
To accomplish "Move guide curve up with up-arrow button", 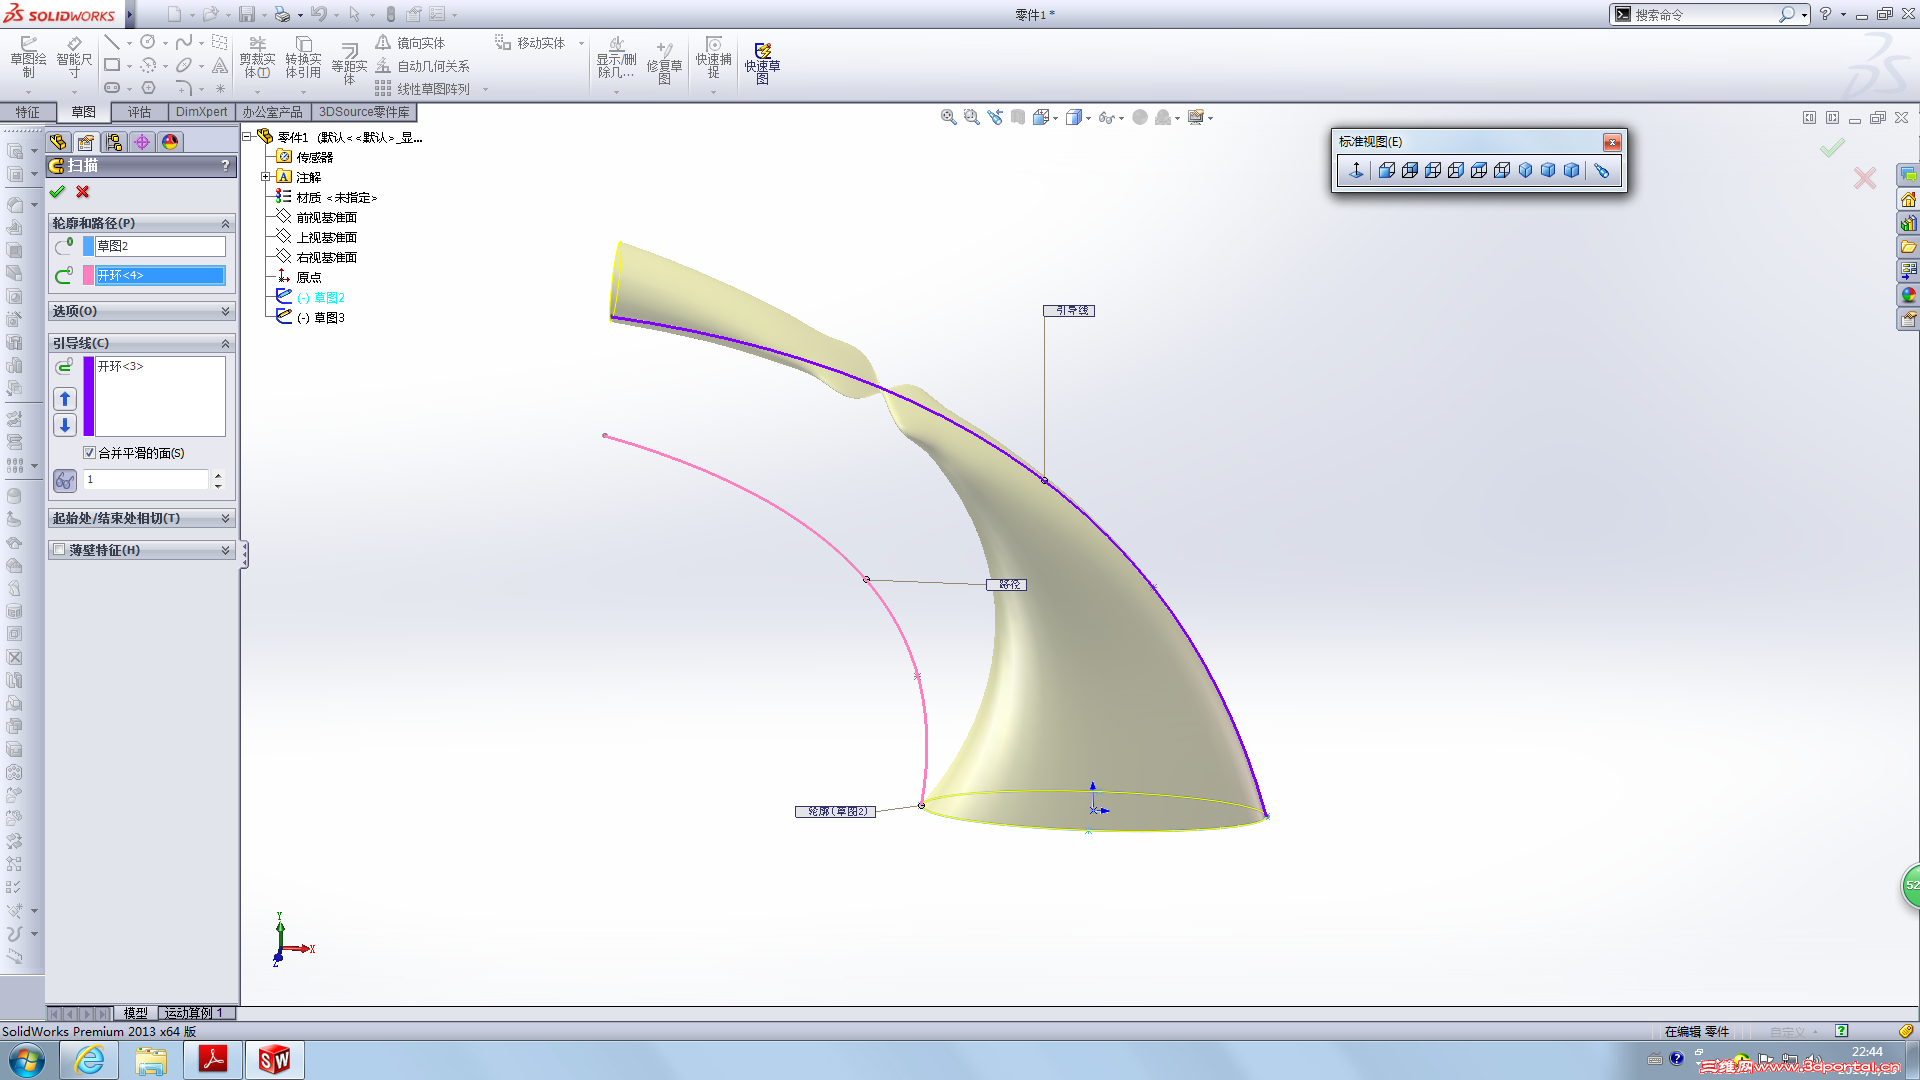I will click(x=65, y=399).
